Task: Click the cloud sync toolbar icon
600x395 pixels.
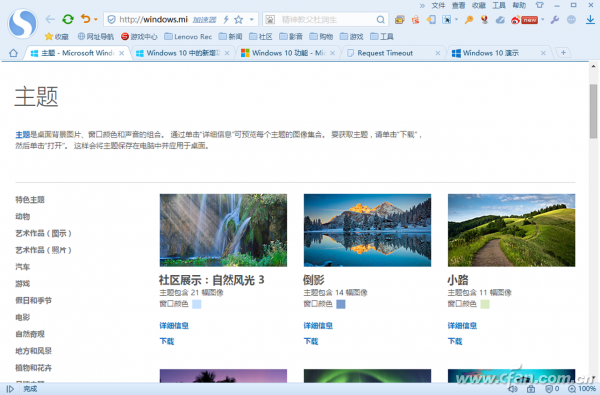Action: coord(500,20)
